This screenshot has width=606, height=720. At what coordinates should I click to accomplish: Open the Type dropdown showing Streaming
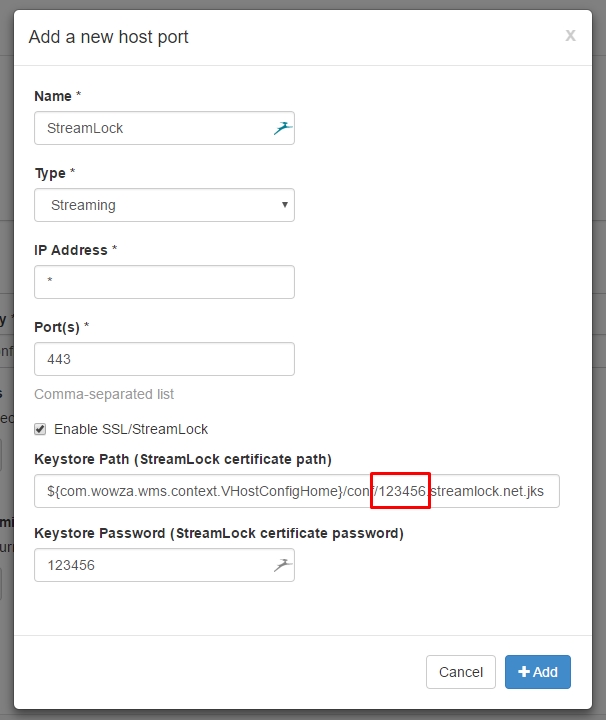(164, 205)
